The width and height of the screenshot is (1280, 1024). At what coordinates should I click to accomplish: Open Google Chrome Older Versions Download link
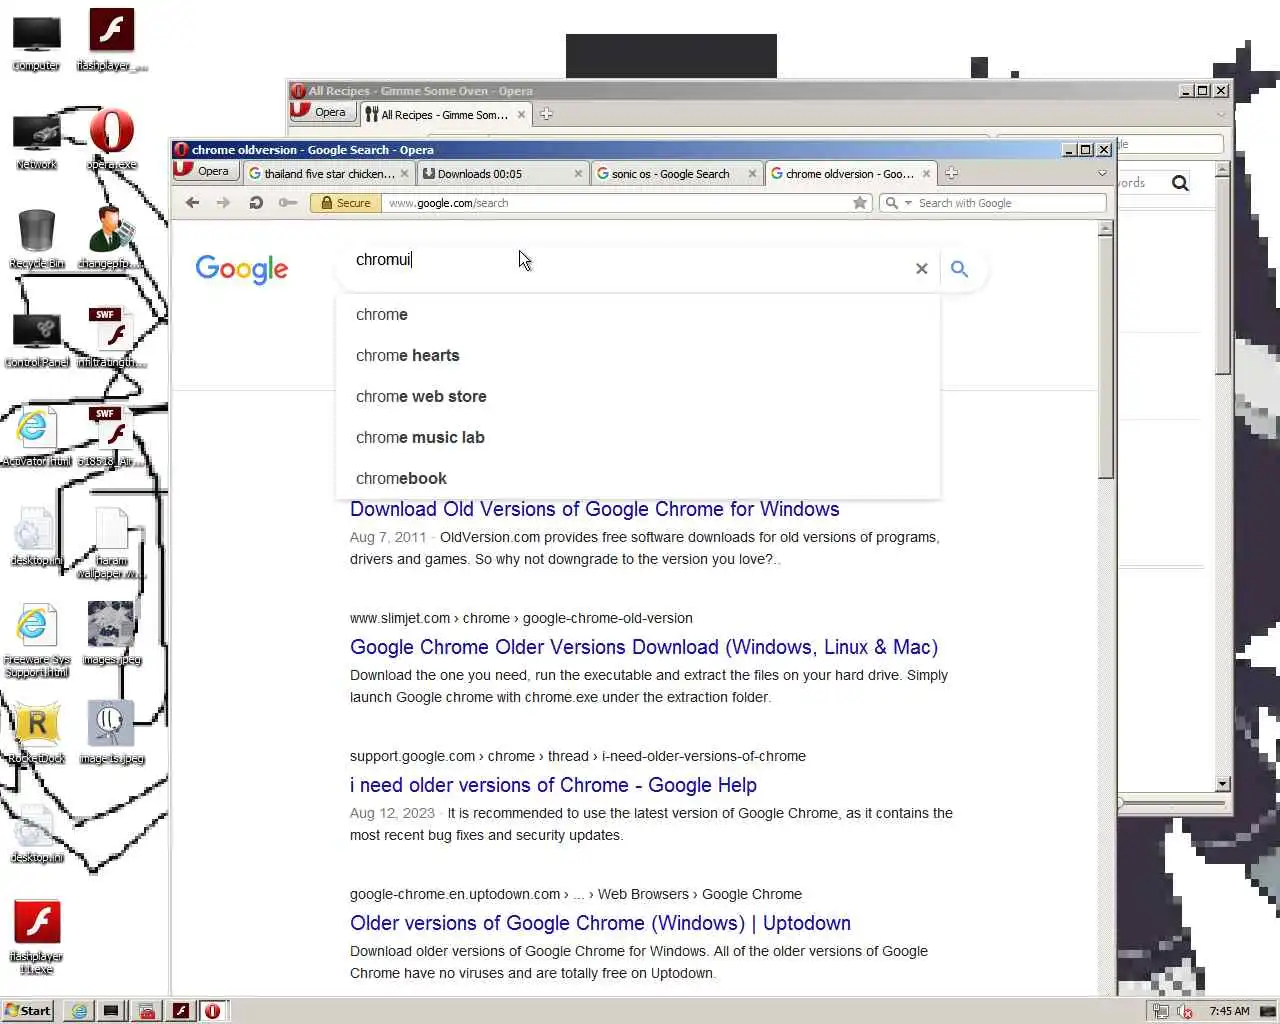pyautogui.click(x=644, y=647)
